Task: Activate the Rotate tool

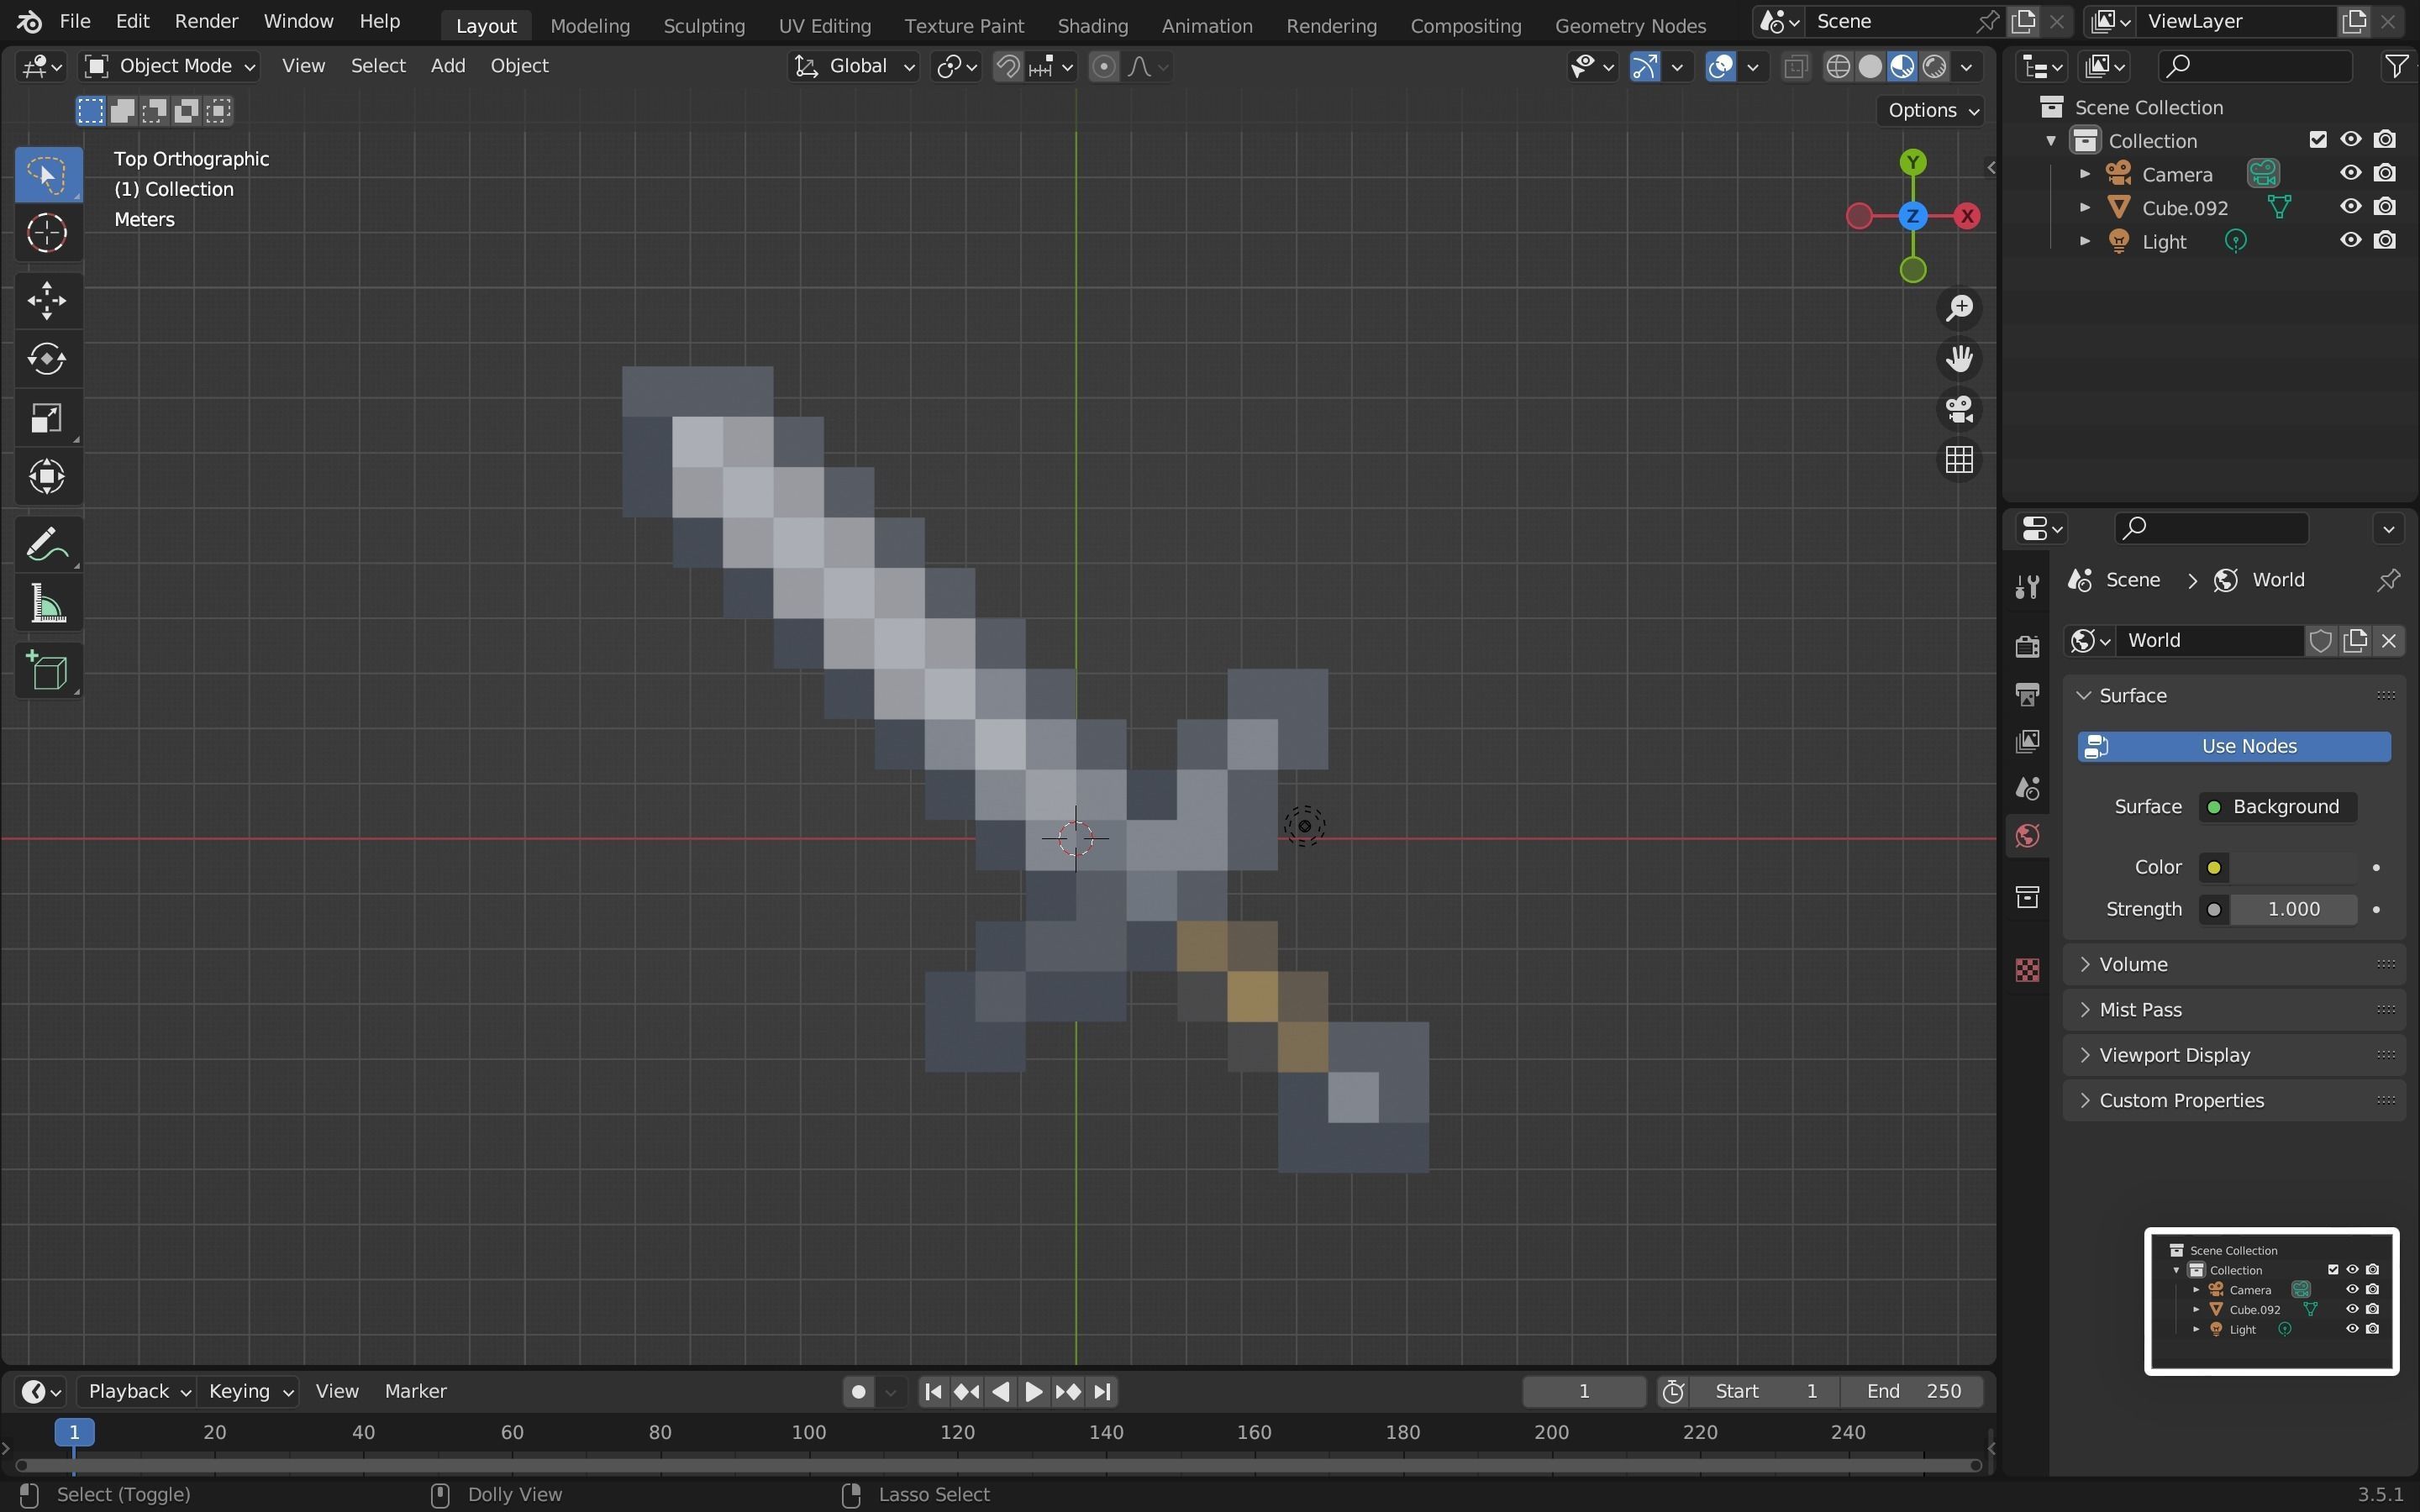Action: point(47,359)
